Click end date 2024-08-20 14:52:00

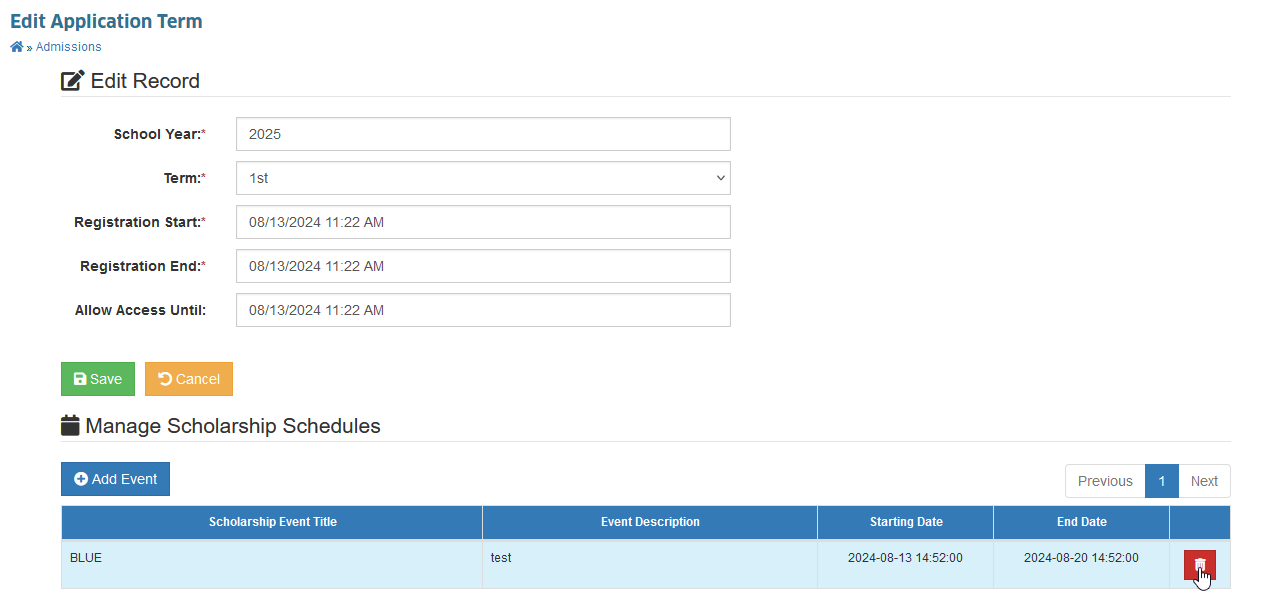1082,558
